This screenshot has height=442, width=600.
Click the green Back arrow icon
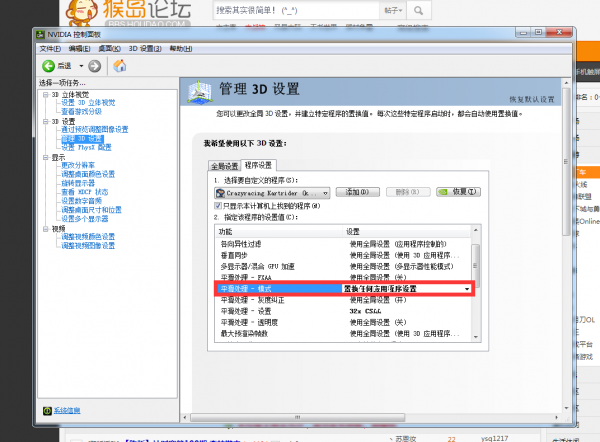[49, 66]
